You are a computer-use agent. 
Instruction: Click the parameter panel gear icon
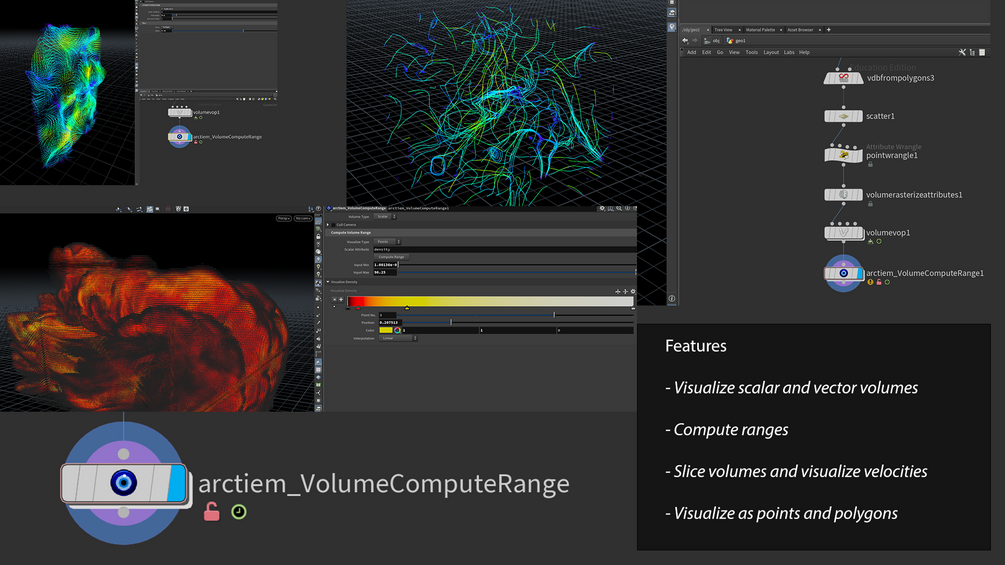point(602,209)
